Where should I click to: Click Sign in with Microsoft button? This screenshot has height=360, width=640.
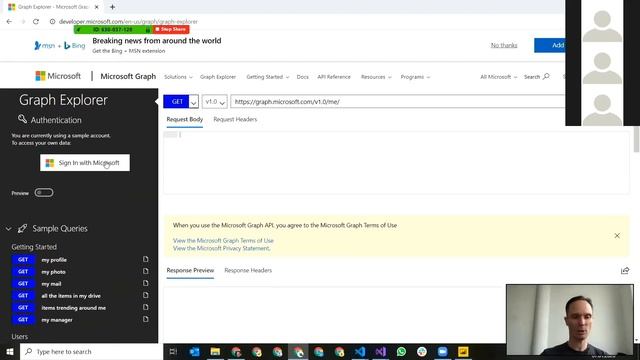pos(85,163)
